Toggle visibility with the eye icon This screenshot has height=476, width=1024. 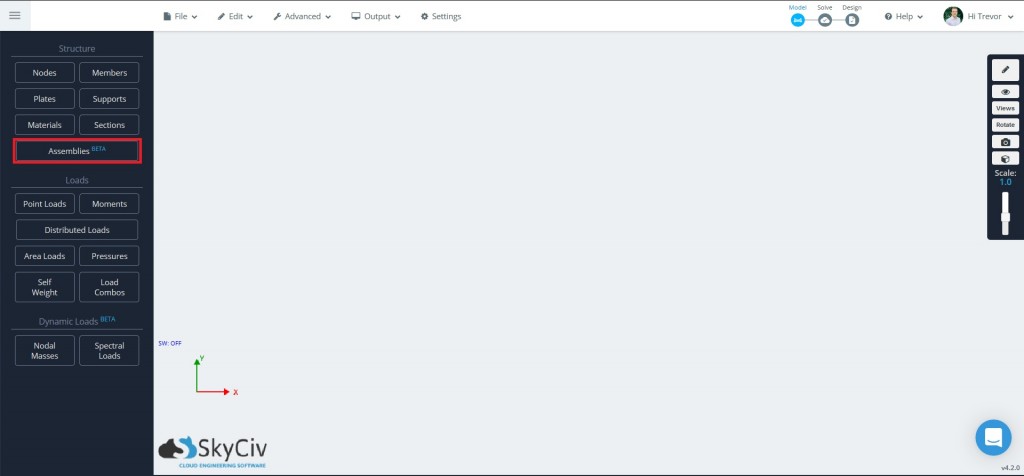pos(1005,92)
